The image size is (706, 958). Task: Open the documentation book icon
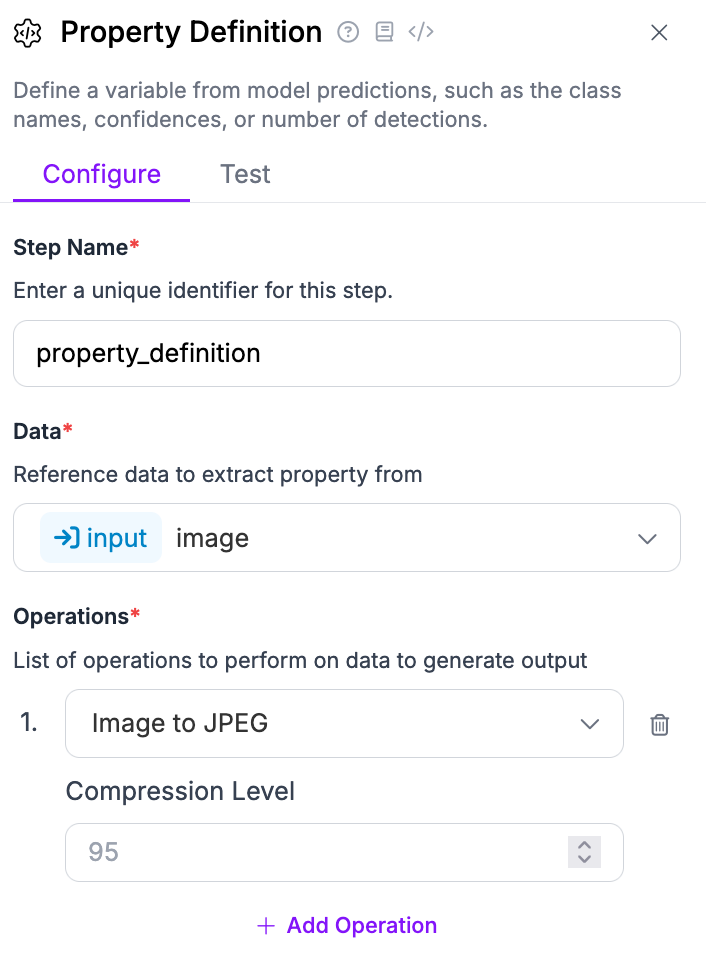384,33
